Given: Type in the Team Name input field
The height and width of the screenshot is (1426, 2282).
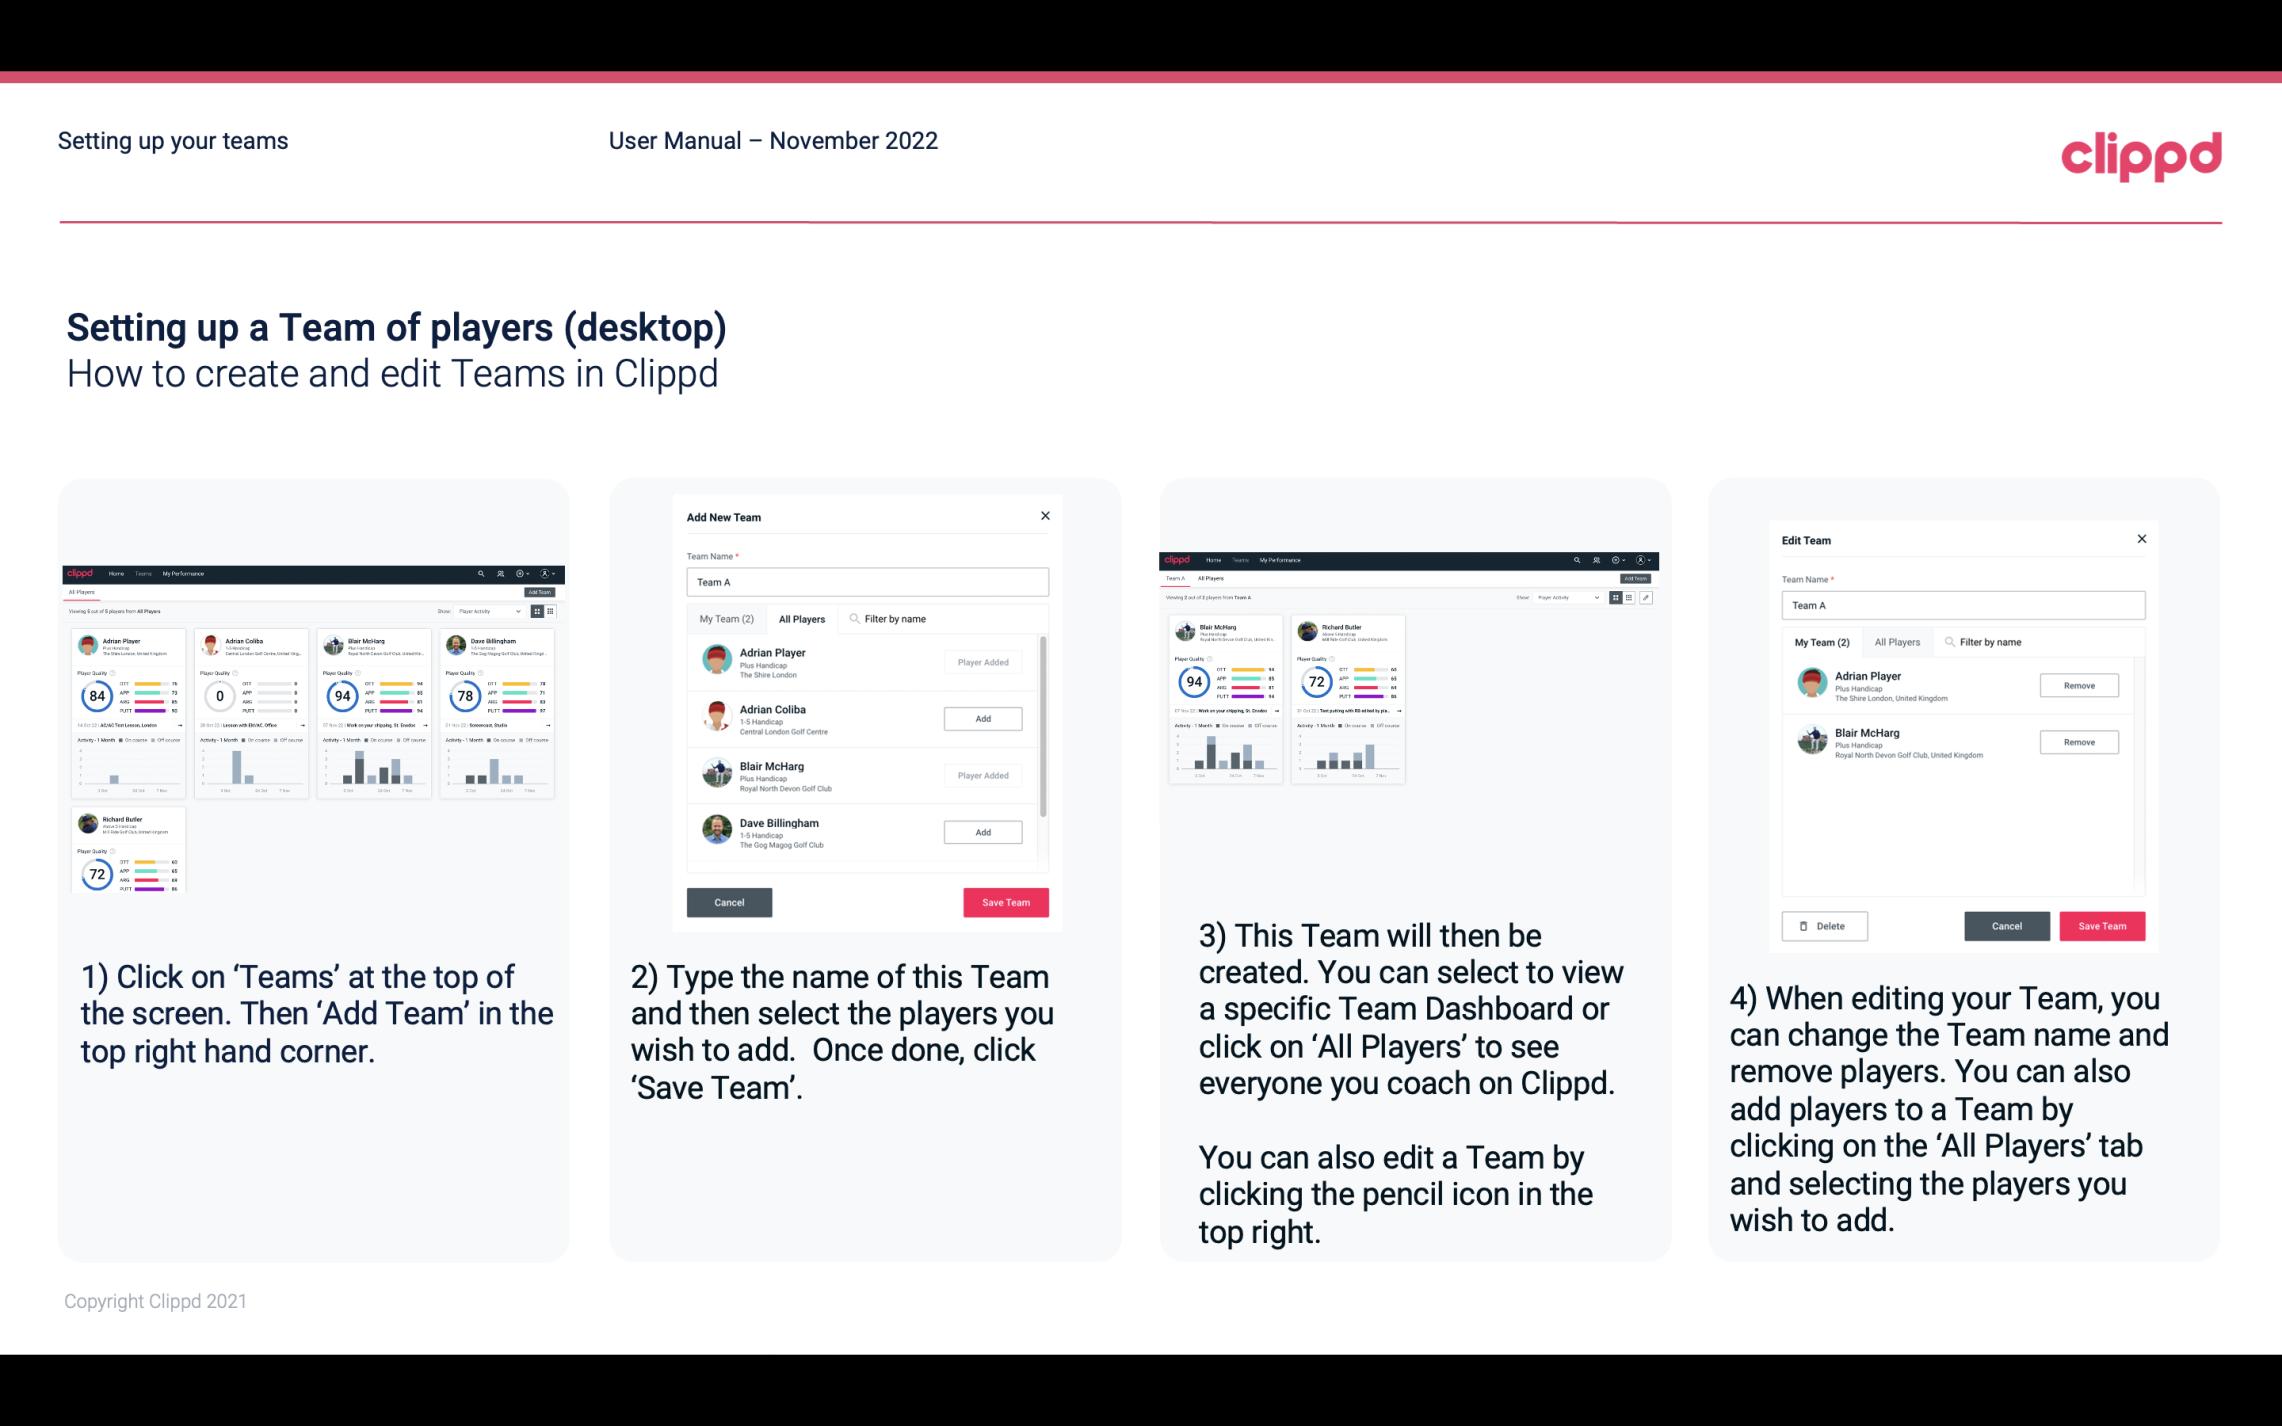Looking at the screenshot, I should pos(867,580).
